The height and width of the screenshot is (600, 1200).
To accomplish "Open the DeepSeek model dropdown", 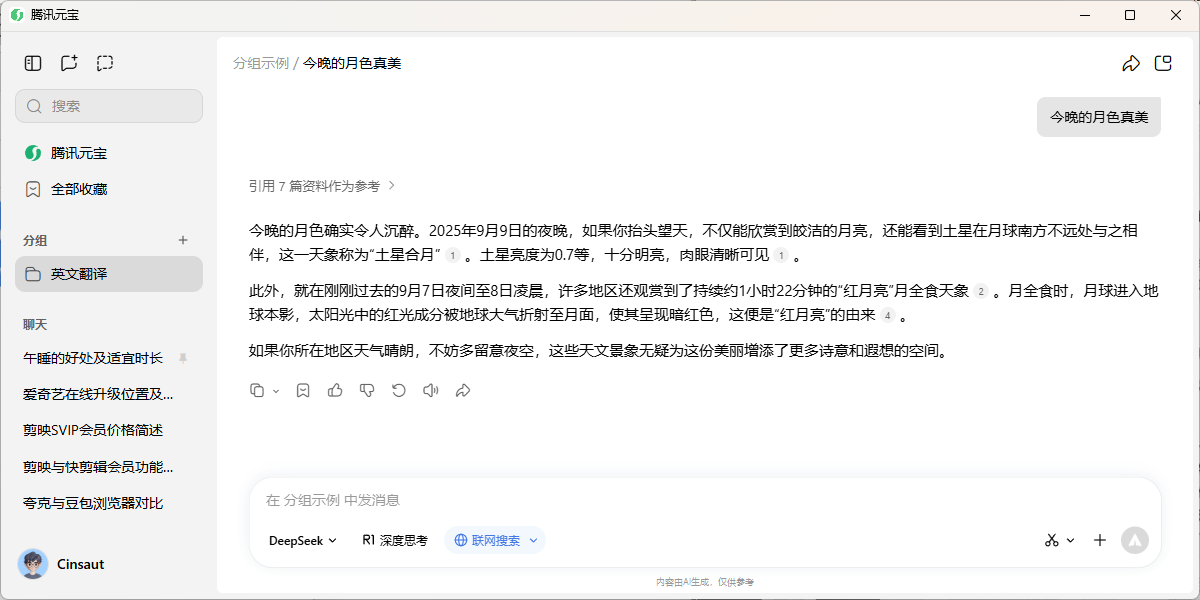I will click(x=303, y=540).
